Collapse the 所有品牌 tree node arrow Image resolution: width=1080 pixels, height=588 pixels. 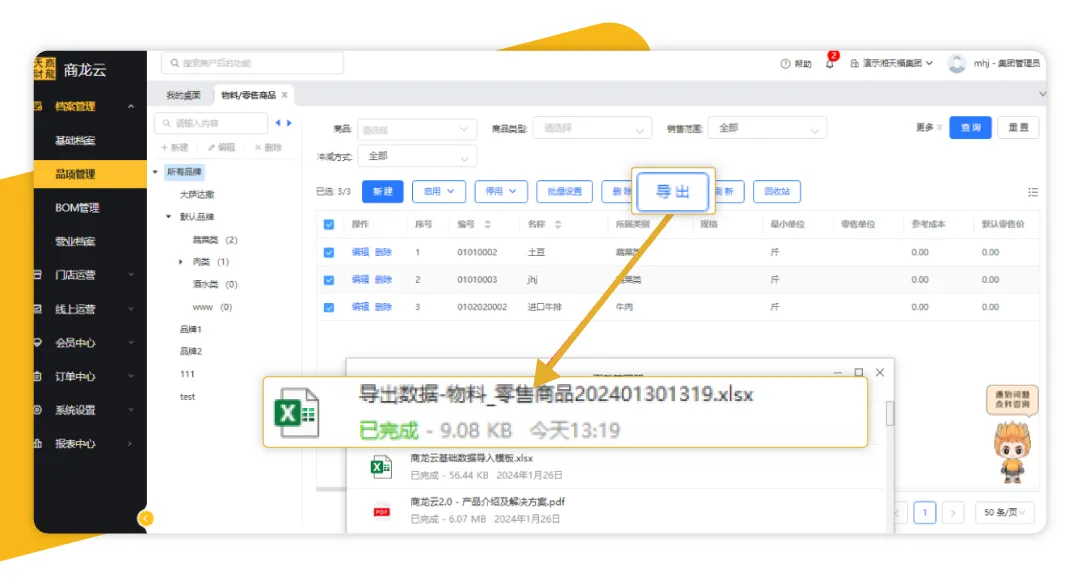point(155,172)
